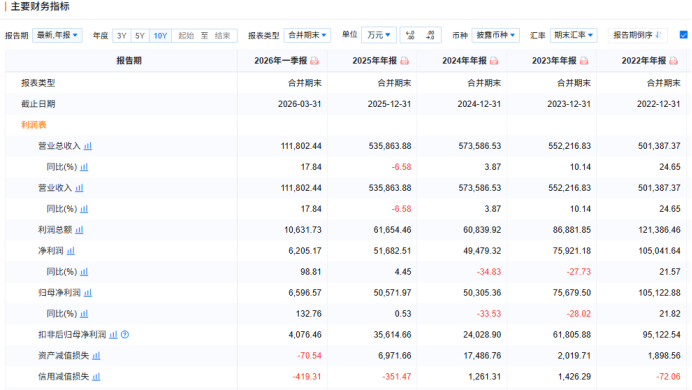Show chart for 同比(%) under 归母净利润
Viewport: 692px width, 390px height.
[x=84, y=314]
